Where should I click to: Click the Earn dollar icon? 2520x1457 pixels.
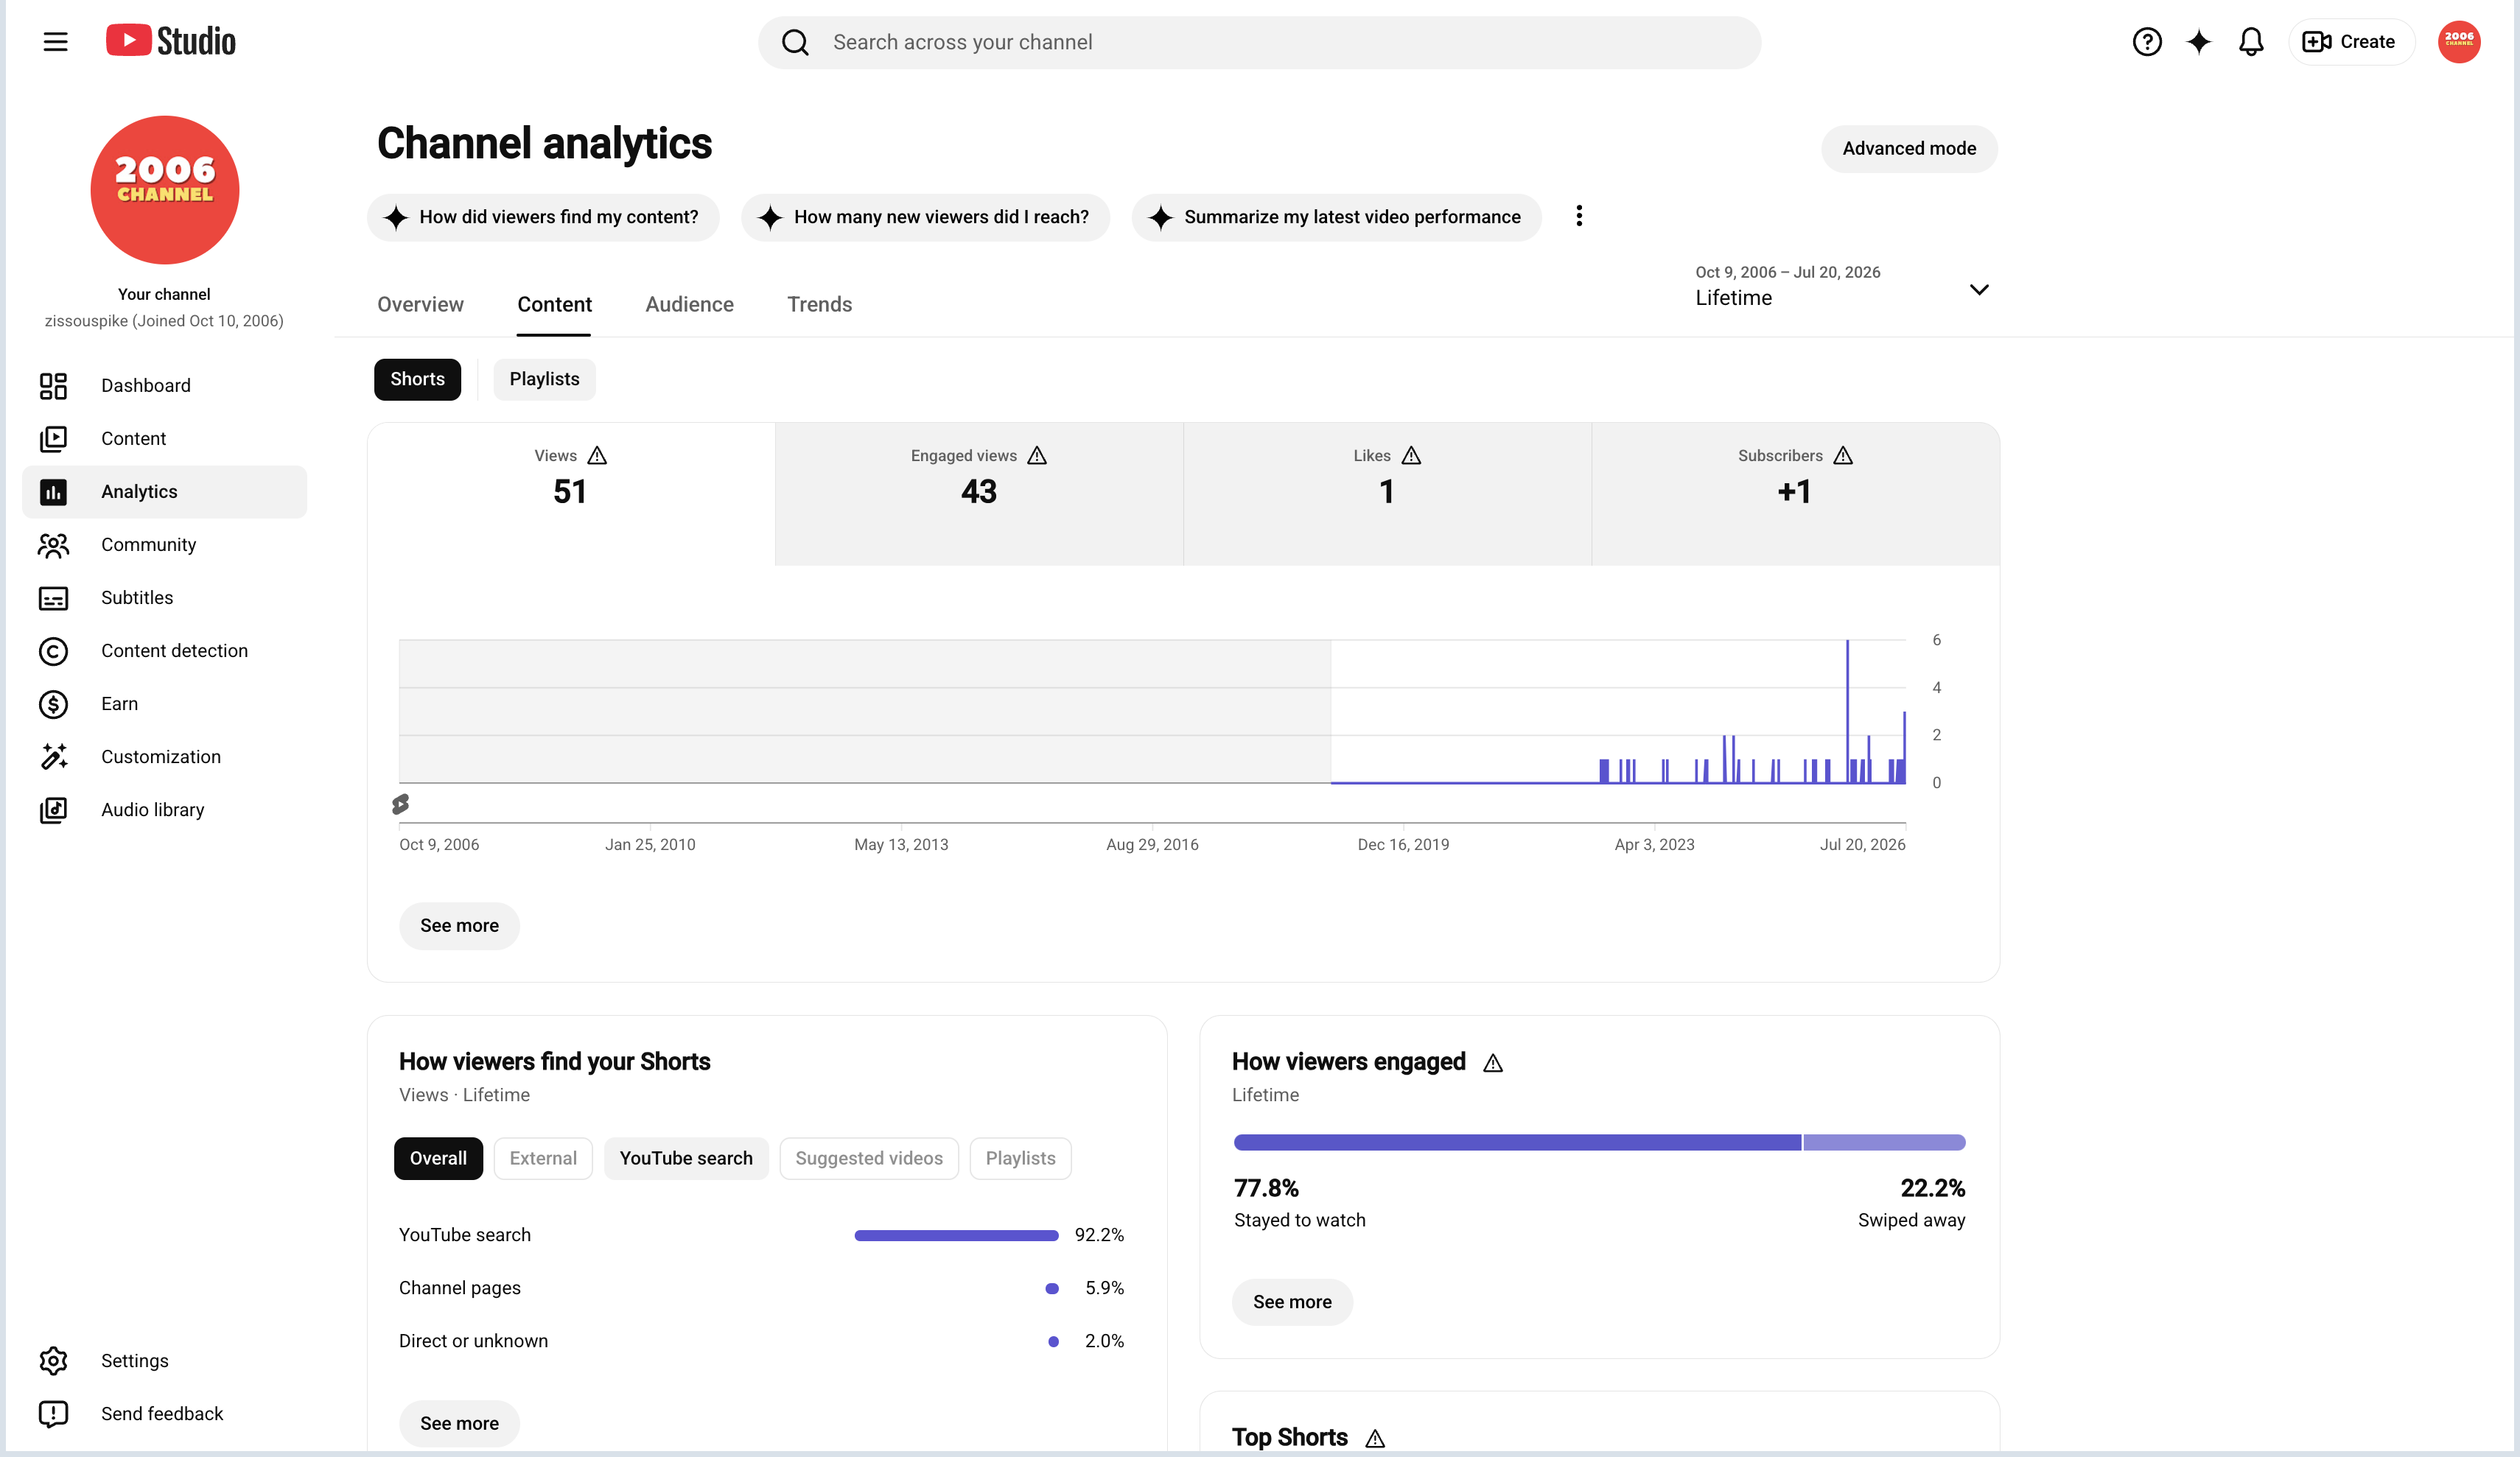coord(53,704)
